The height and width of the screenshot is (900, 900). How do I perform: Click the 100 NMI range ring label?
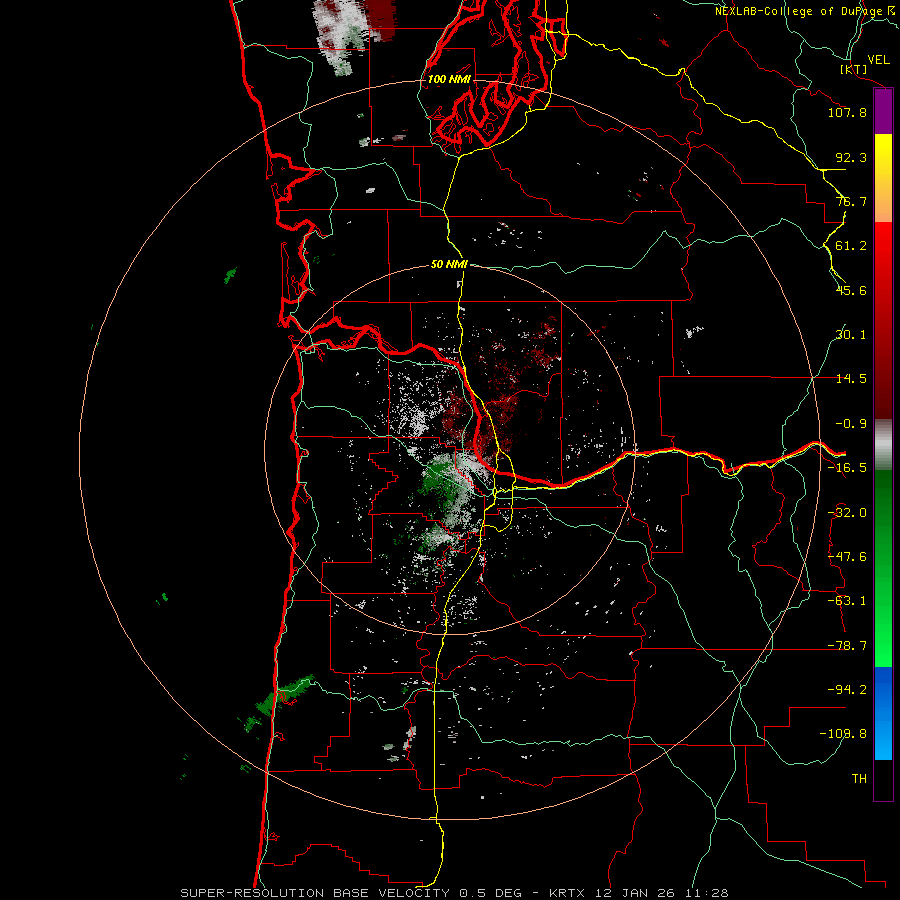(x=449, y=79)
